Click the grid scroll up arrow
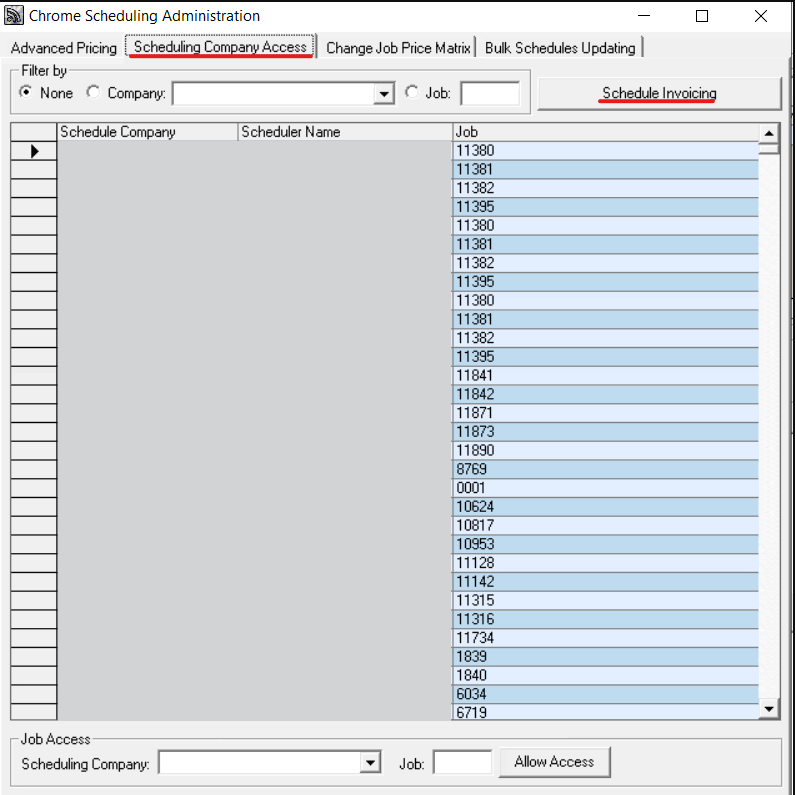This screenshot has width=795, height=795. click(769, 133)
